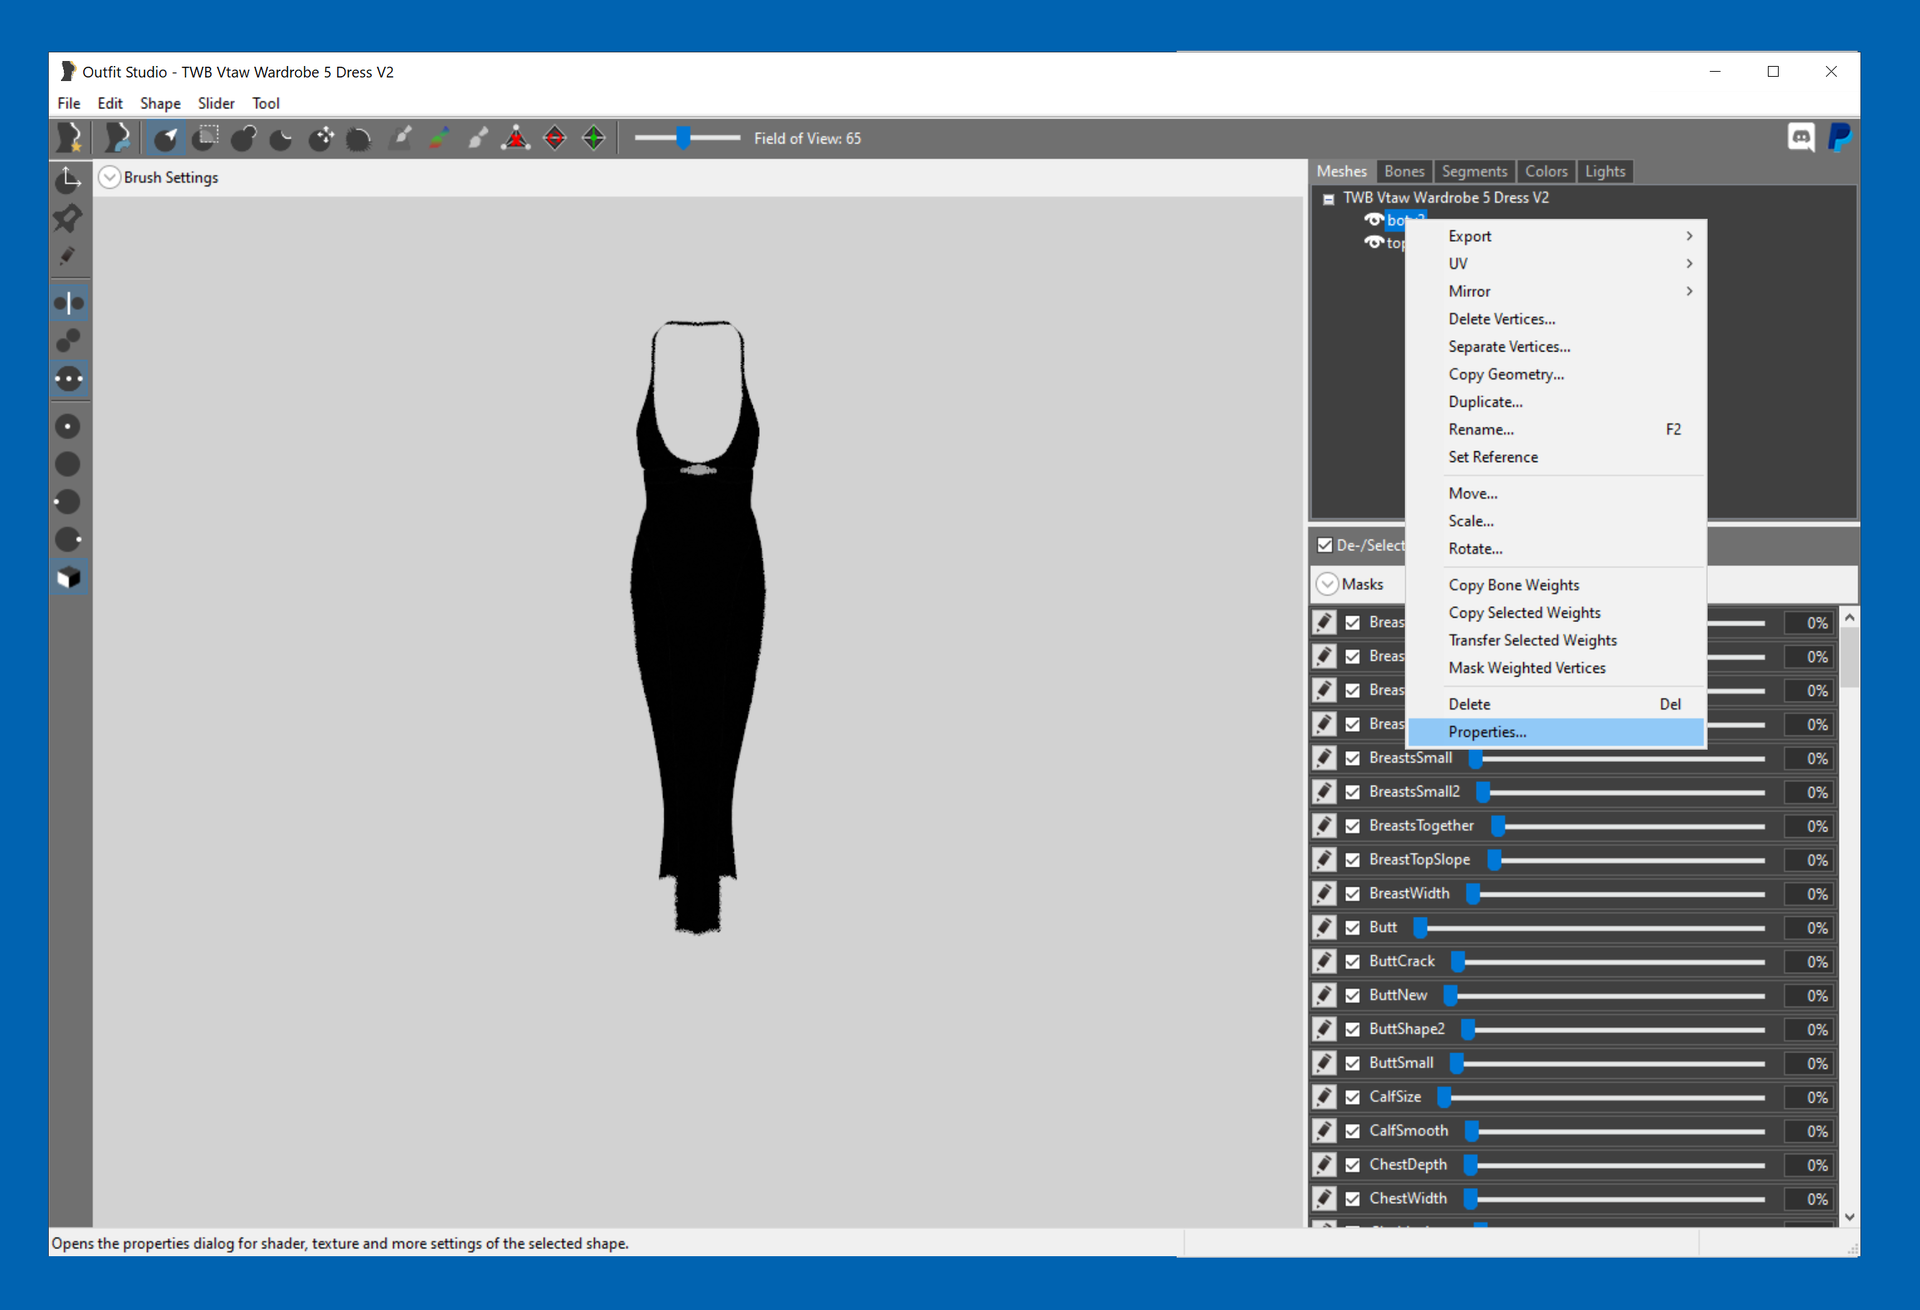Toggle X-Mirror brush option
The image size is (1920, 1310).
69,302
